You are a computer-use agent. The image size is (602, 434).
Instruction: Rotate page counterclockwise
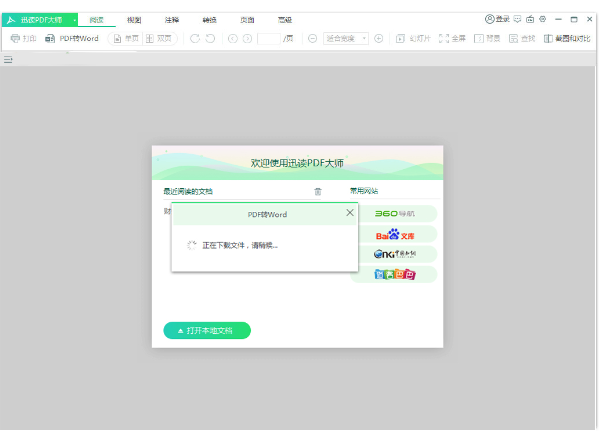(210, 38)
